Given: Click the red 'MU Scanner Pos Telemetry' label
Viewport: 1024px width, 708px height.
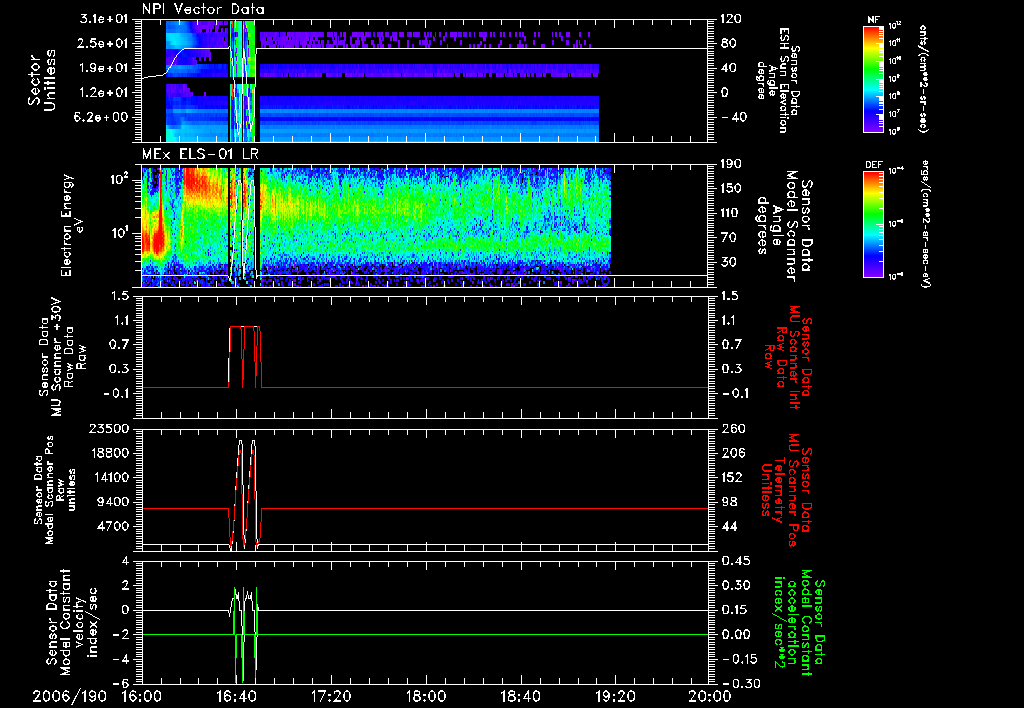Looking at the screenshot, I should click(x=786, y=490).
